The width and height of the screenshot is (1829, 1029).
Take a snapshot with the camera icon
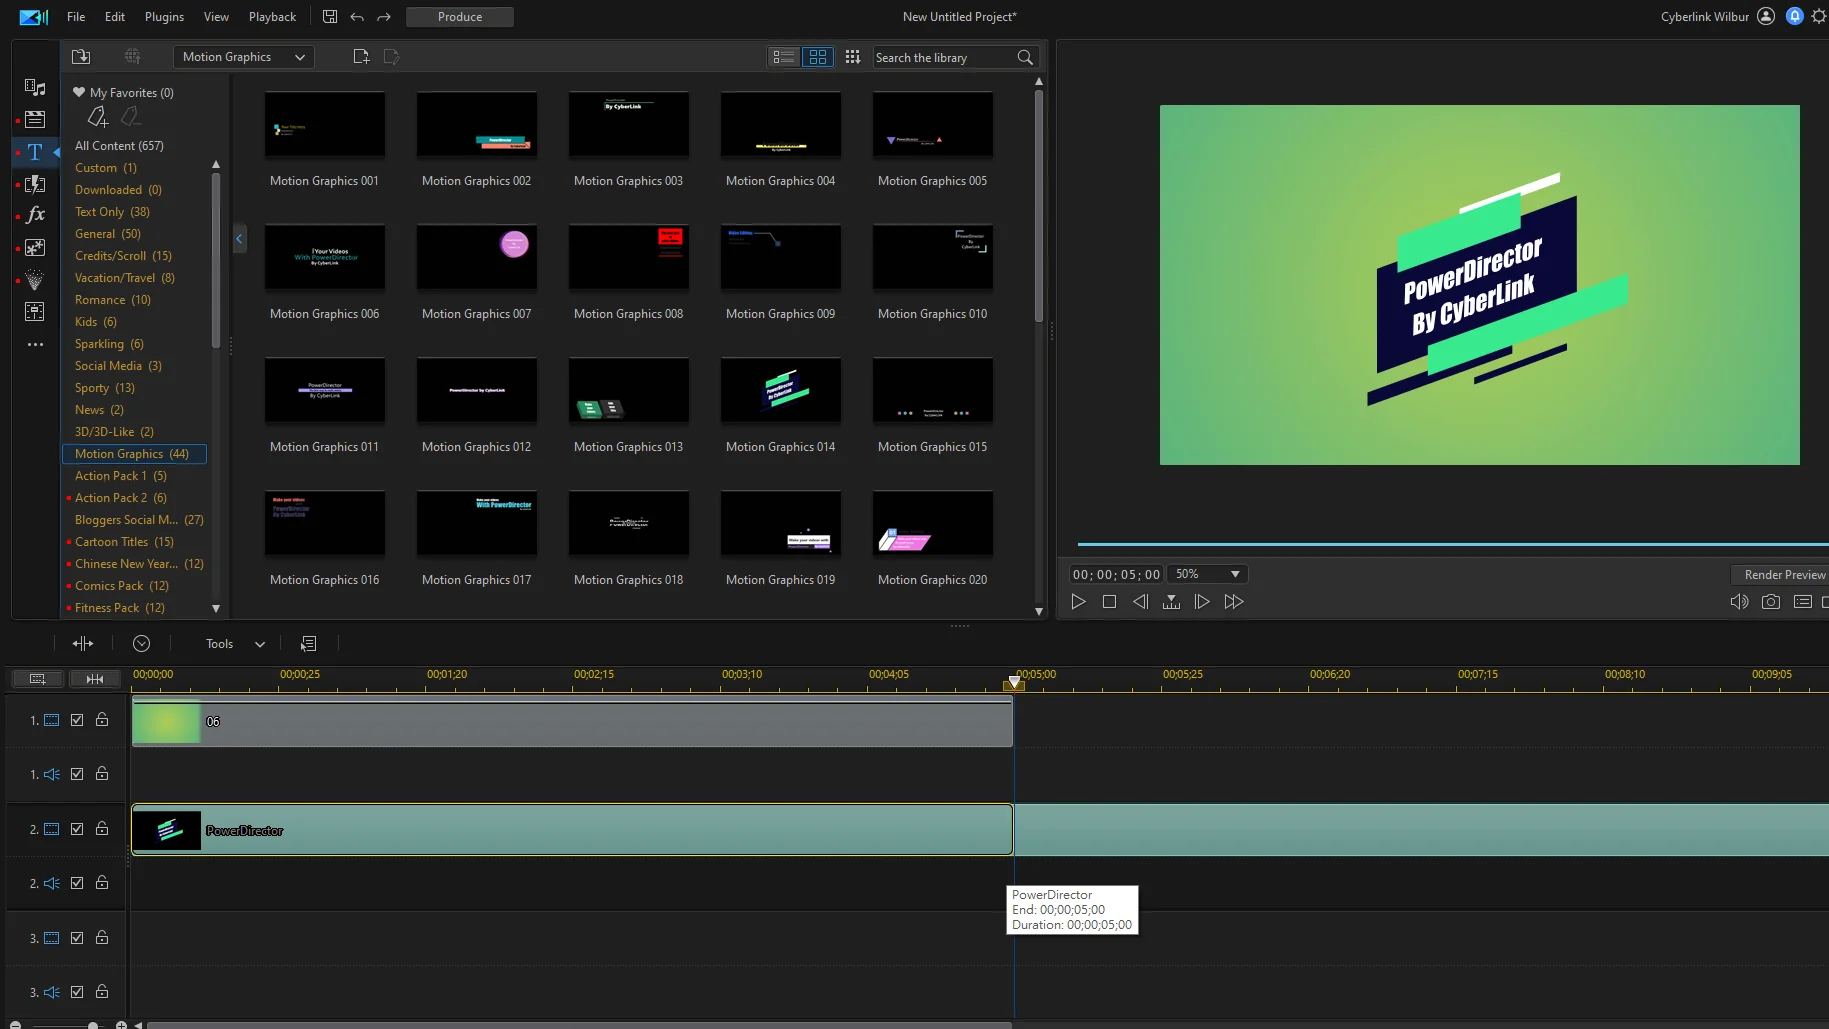(1770, 601)
